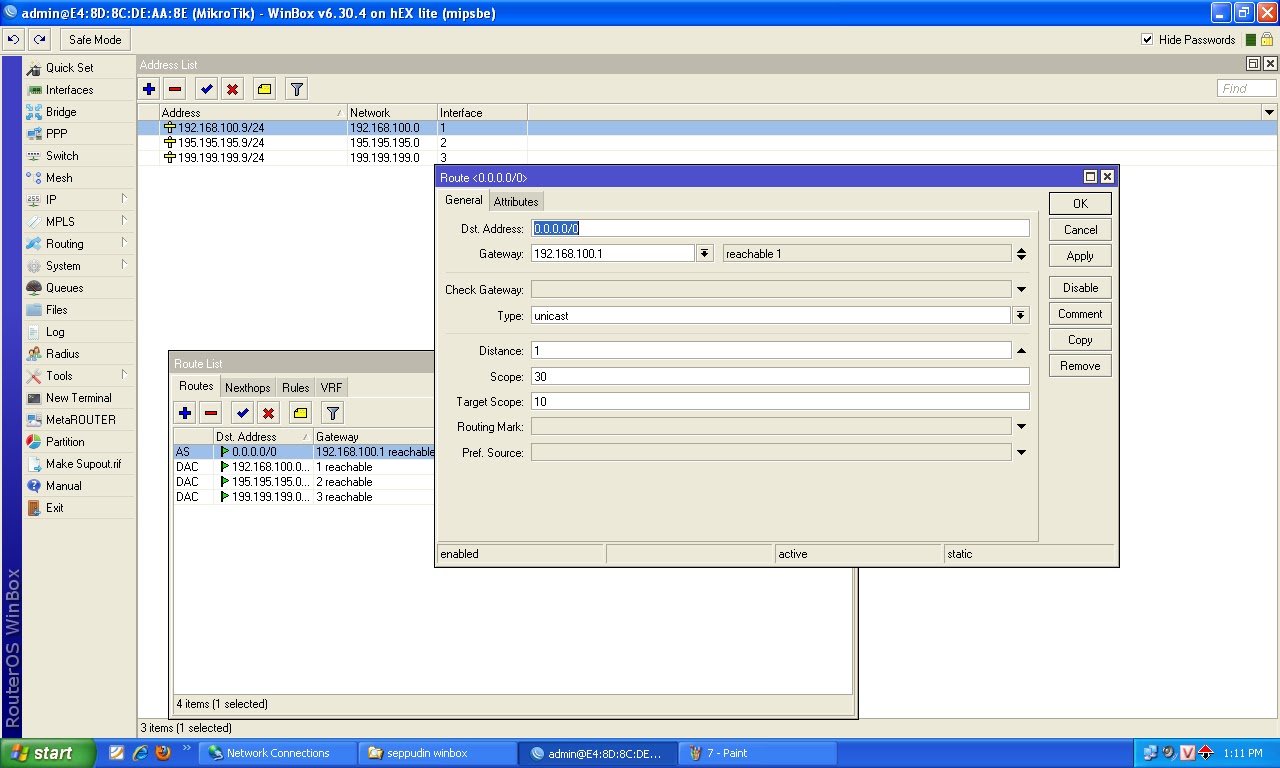Add new route with plus icon in Route List
The height and width of the screenshot is (768, 1280).
(x=185, y=412)
